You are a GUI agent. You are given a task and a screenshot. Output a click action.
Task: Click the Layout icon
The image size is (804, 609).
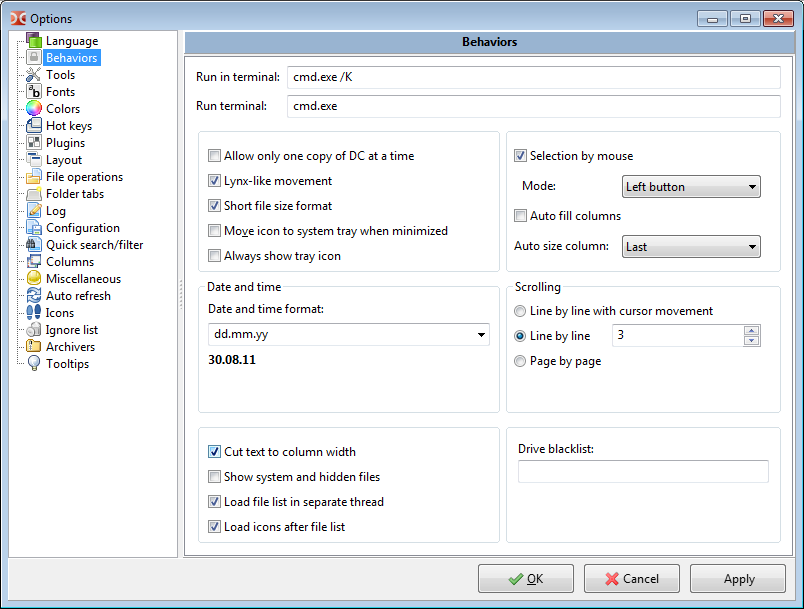tap(34, 159)
